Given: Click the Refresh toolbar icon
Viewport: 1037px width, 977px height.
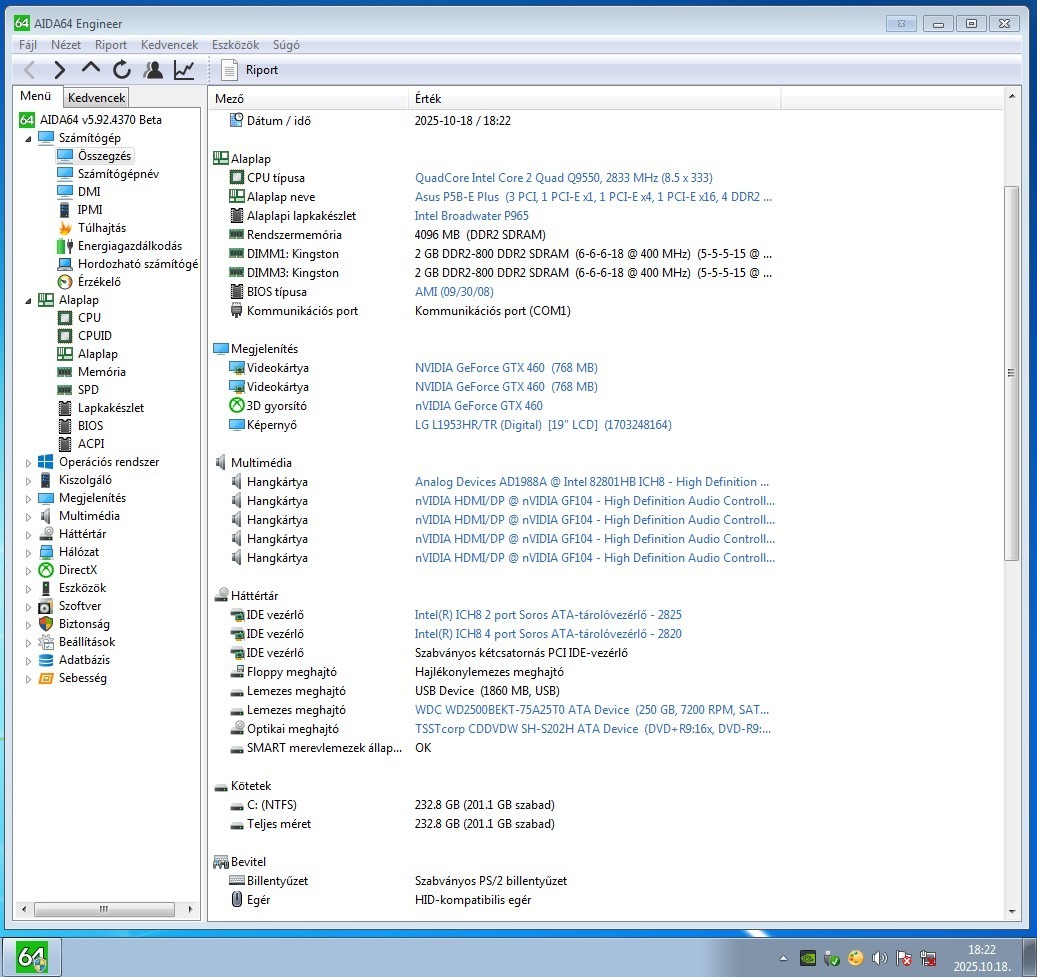Looking at the screenshot, I should (x=122, y=69).
